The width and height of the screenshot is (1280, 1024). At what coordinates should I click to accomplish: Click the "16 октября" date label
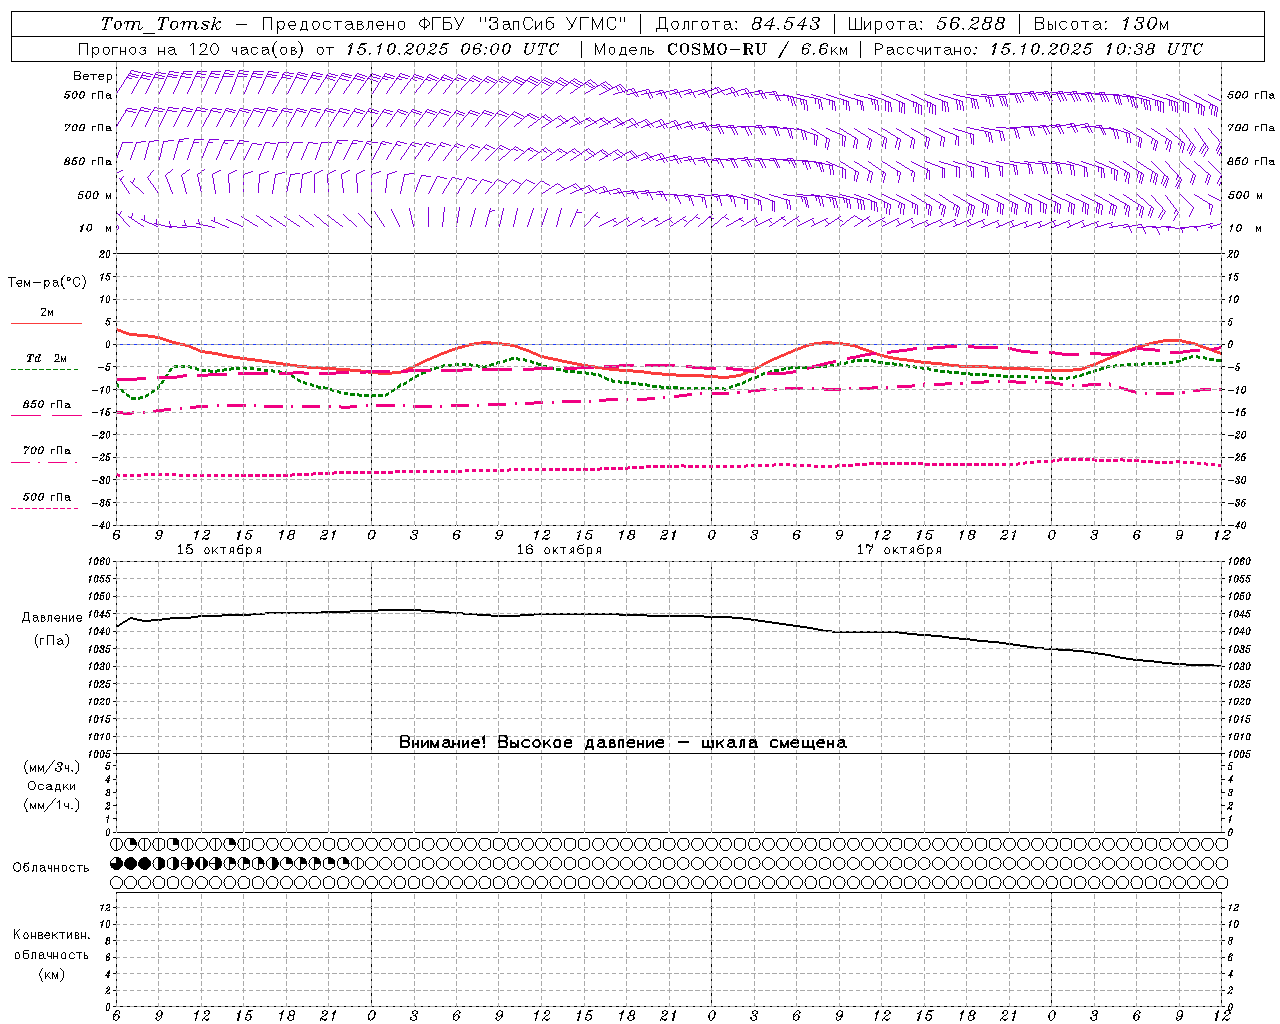[x=559, y=550]
